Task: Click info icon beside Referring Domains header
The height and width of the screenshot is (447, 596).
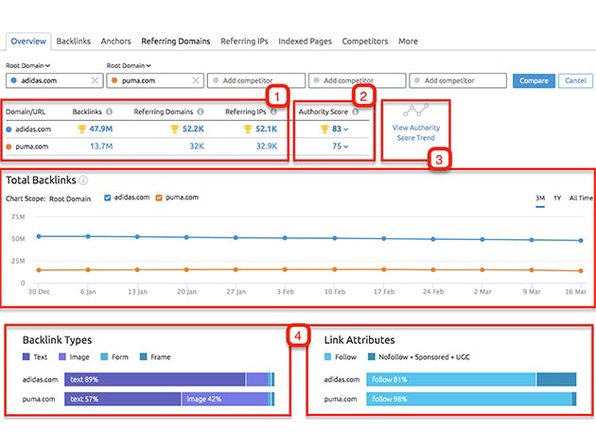Action: [201, 112]
